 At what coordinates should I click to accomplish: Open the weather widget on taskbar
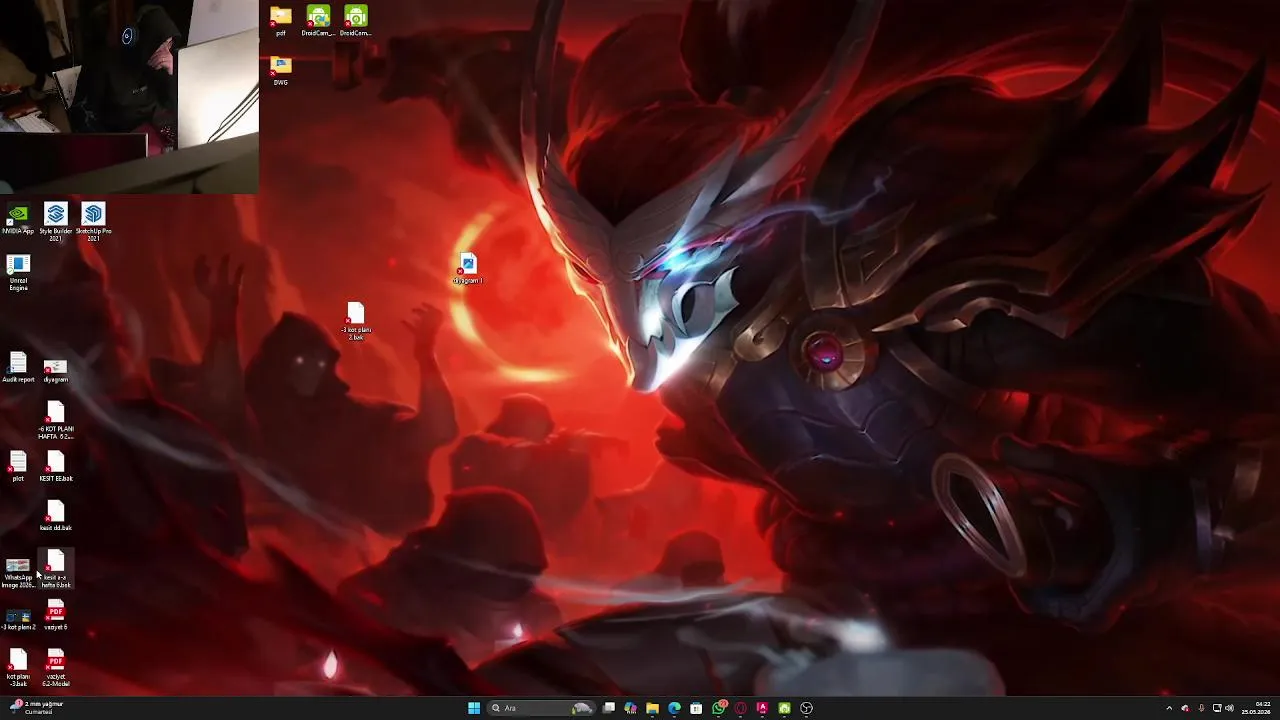36,708
